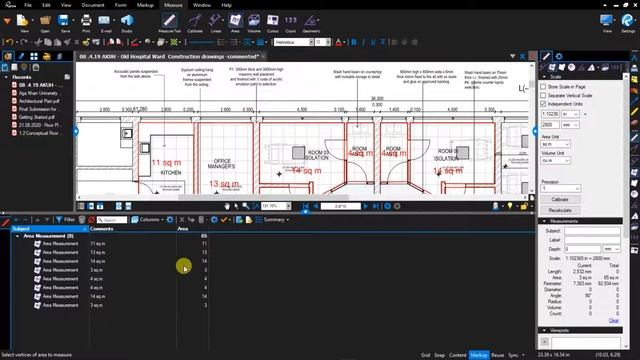The image size is (640, 360).
Task: Select the Volume measurement tool
Action: coord(254,22)
